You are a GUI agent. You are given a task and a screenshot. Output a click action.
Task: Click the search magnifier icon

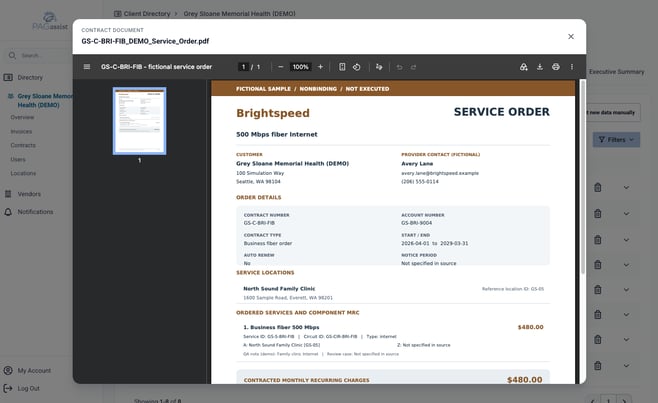click(x=12, y=55)
